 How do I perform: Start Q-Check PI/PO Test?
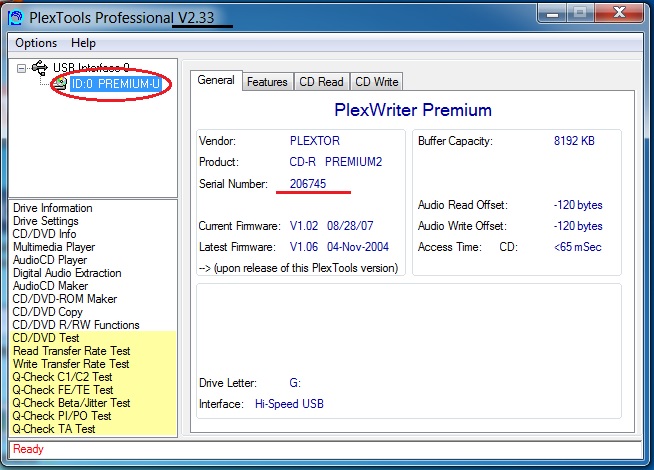(x=62, y=416)
